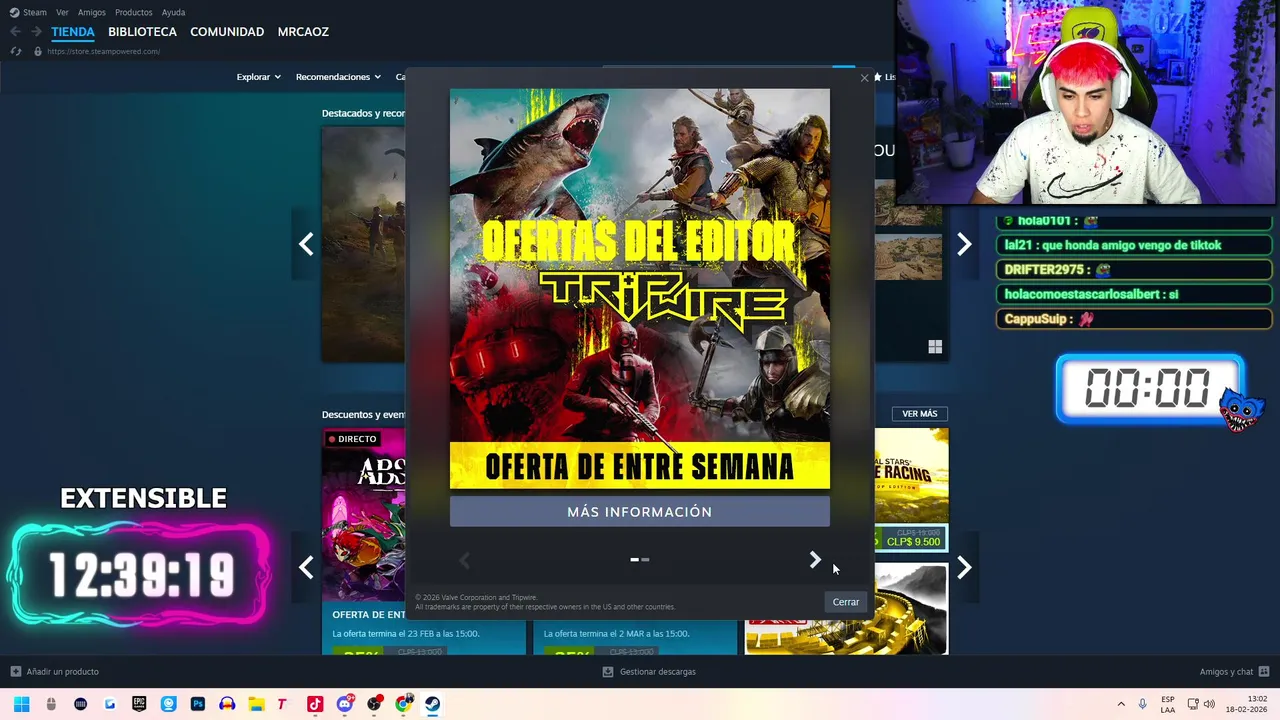Open Google Chrome from the taskbar

[x=404, y=704]
